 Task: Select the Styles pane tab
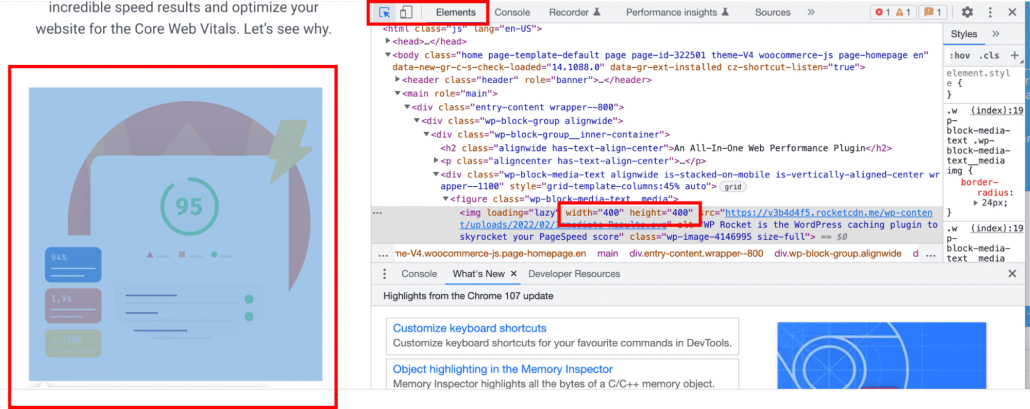coord(964,33)
